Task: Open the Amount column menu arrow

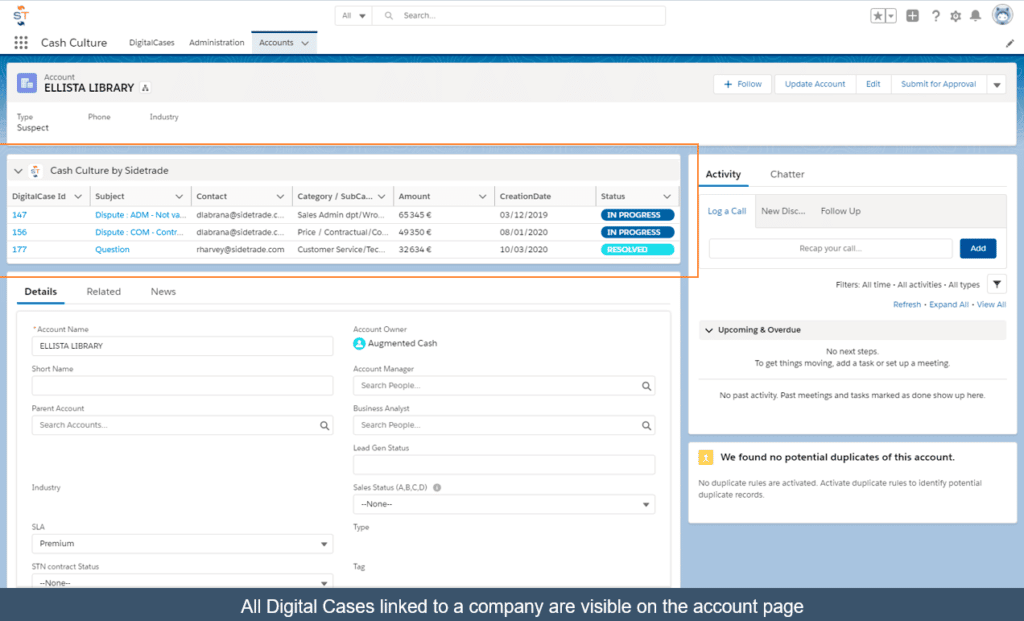Action: pyautogui.click(x=483, y=197)
